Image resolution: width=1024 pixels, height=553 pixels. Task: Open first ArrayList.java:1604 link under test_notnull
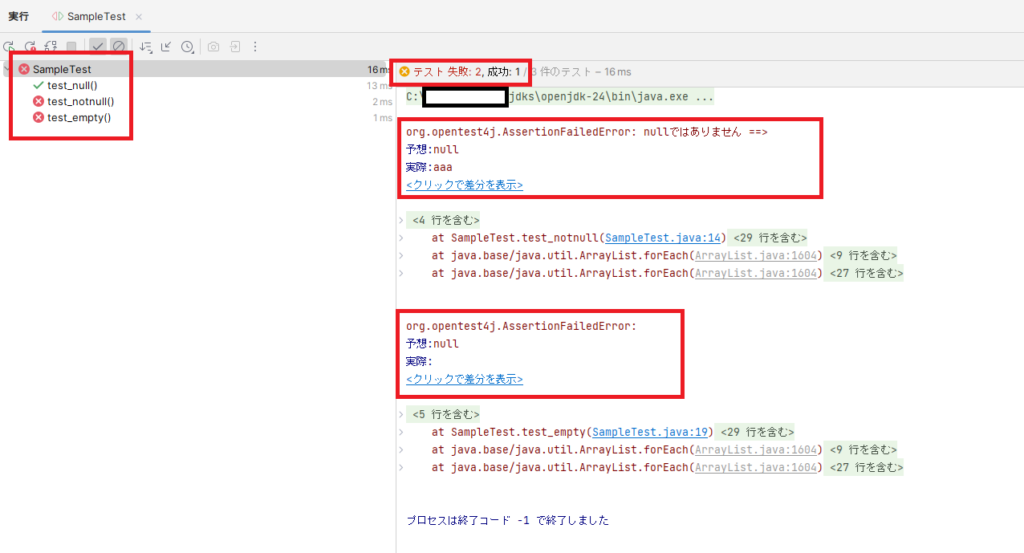coord(756,255)
